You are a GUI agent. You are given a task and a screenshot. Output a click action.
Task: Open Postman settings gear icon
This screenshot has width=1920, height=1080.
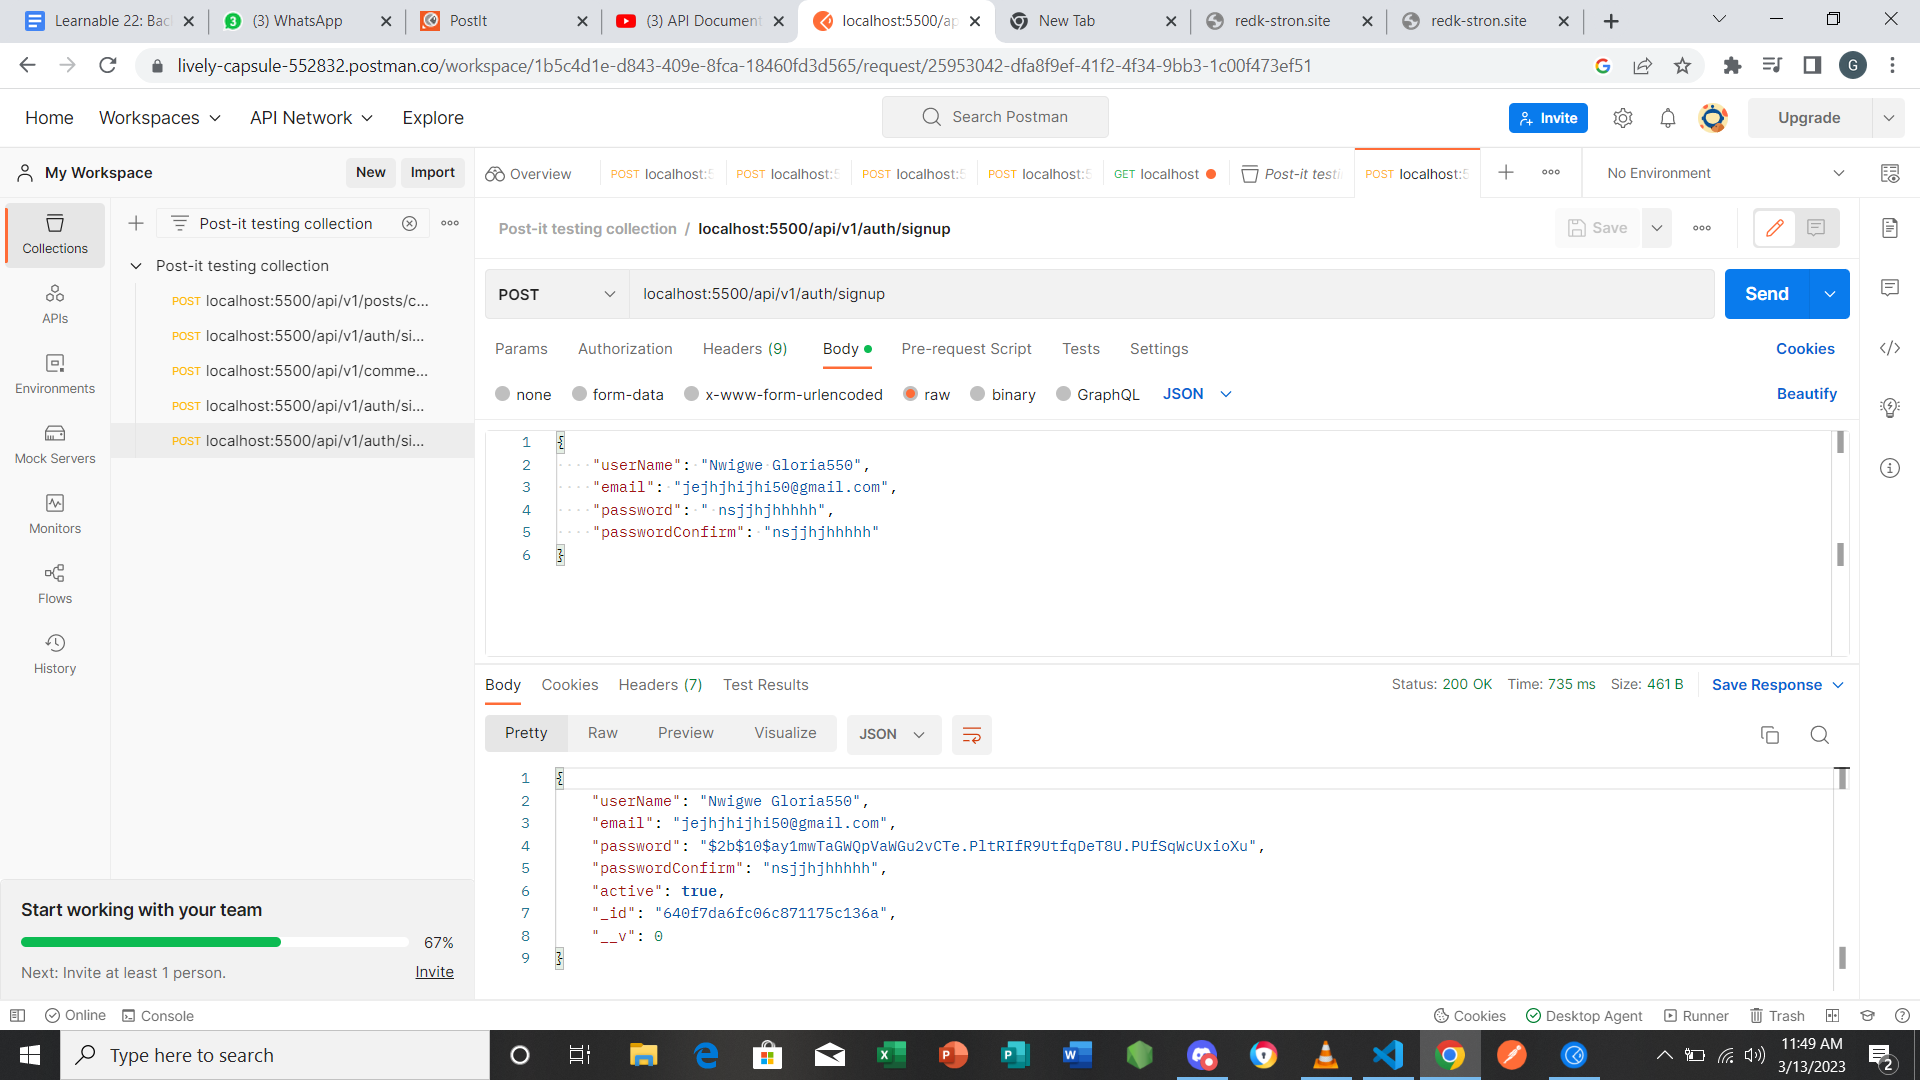(x=1623, y=118)
